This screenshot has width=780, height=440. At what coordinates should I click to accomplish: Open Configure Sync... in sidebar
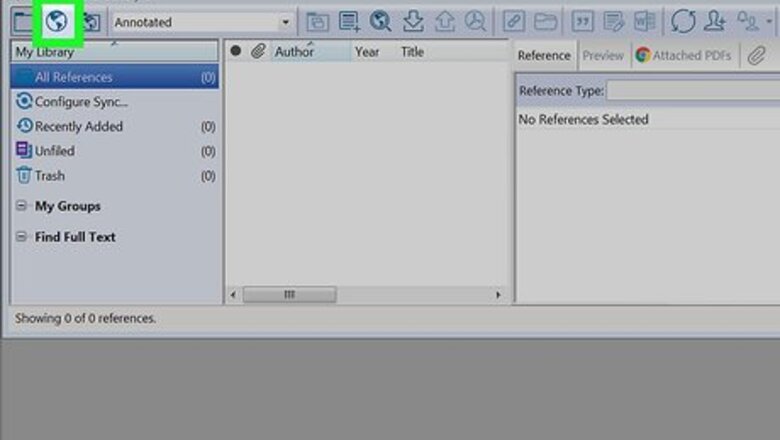pos(82,101)
